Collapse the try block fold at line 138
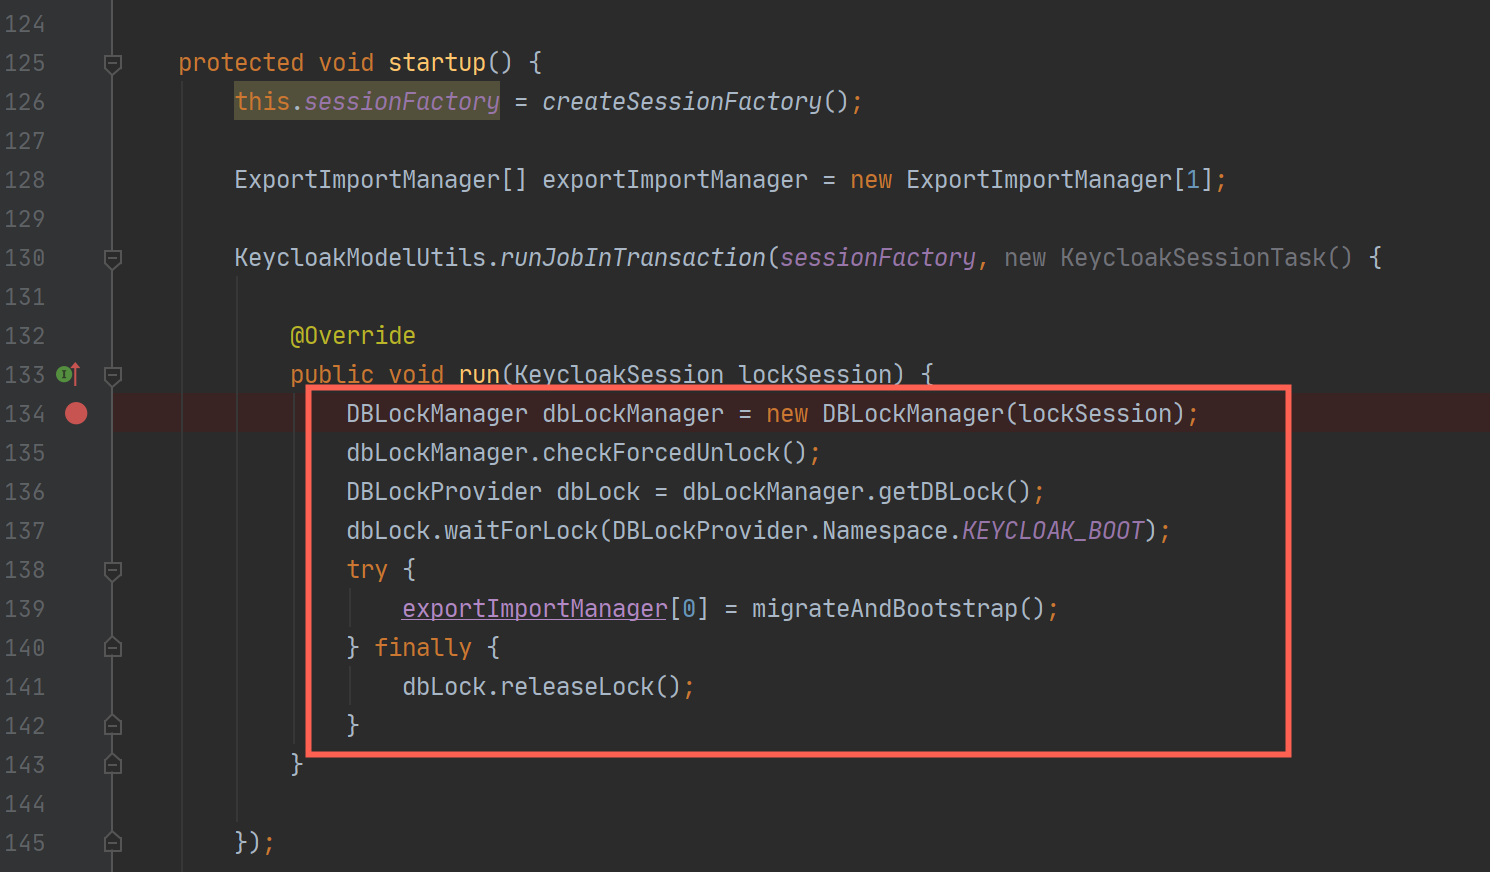1490x872 pixels. coord(113,571)
